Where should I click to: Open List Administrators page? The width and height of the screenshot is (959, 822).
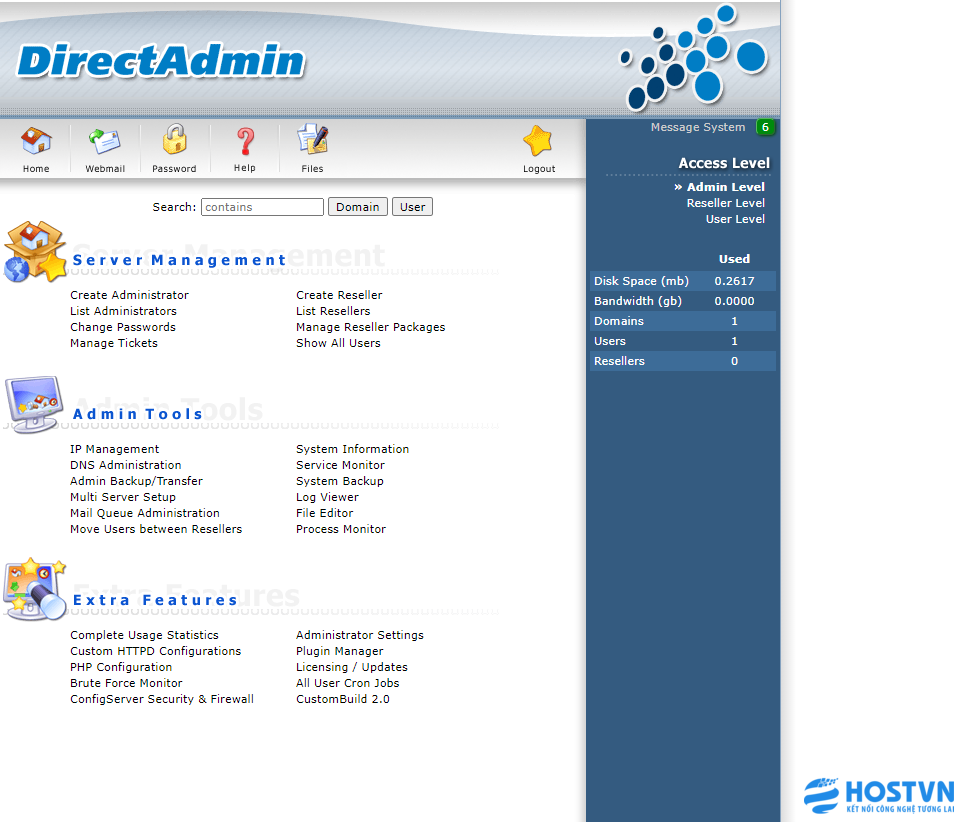(124, 311)
